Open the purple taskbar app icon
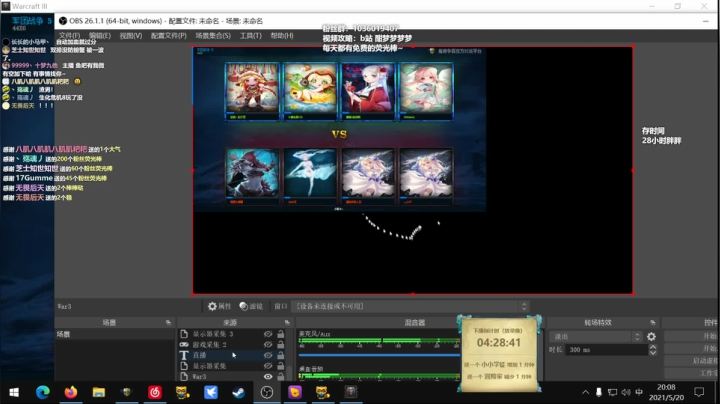 click(295, 393)
